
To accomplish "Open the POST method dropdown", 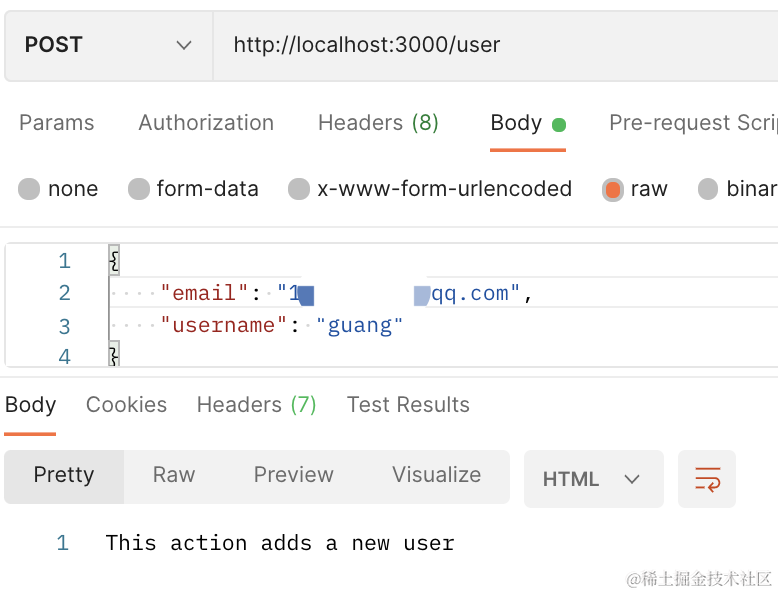I will tap(108, 45).
